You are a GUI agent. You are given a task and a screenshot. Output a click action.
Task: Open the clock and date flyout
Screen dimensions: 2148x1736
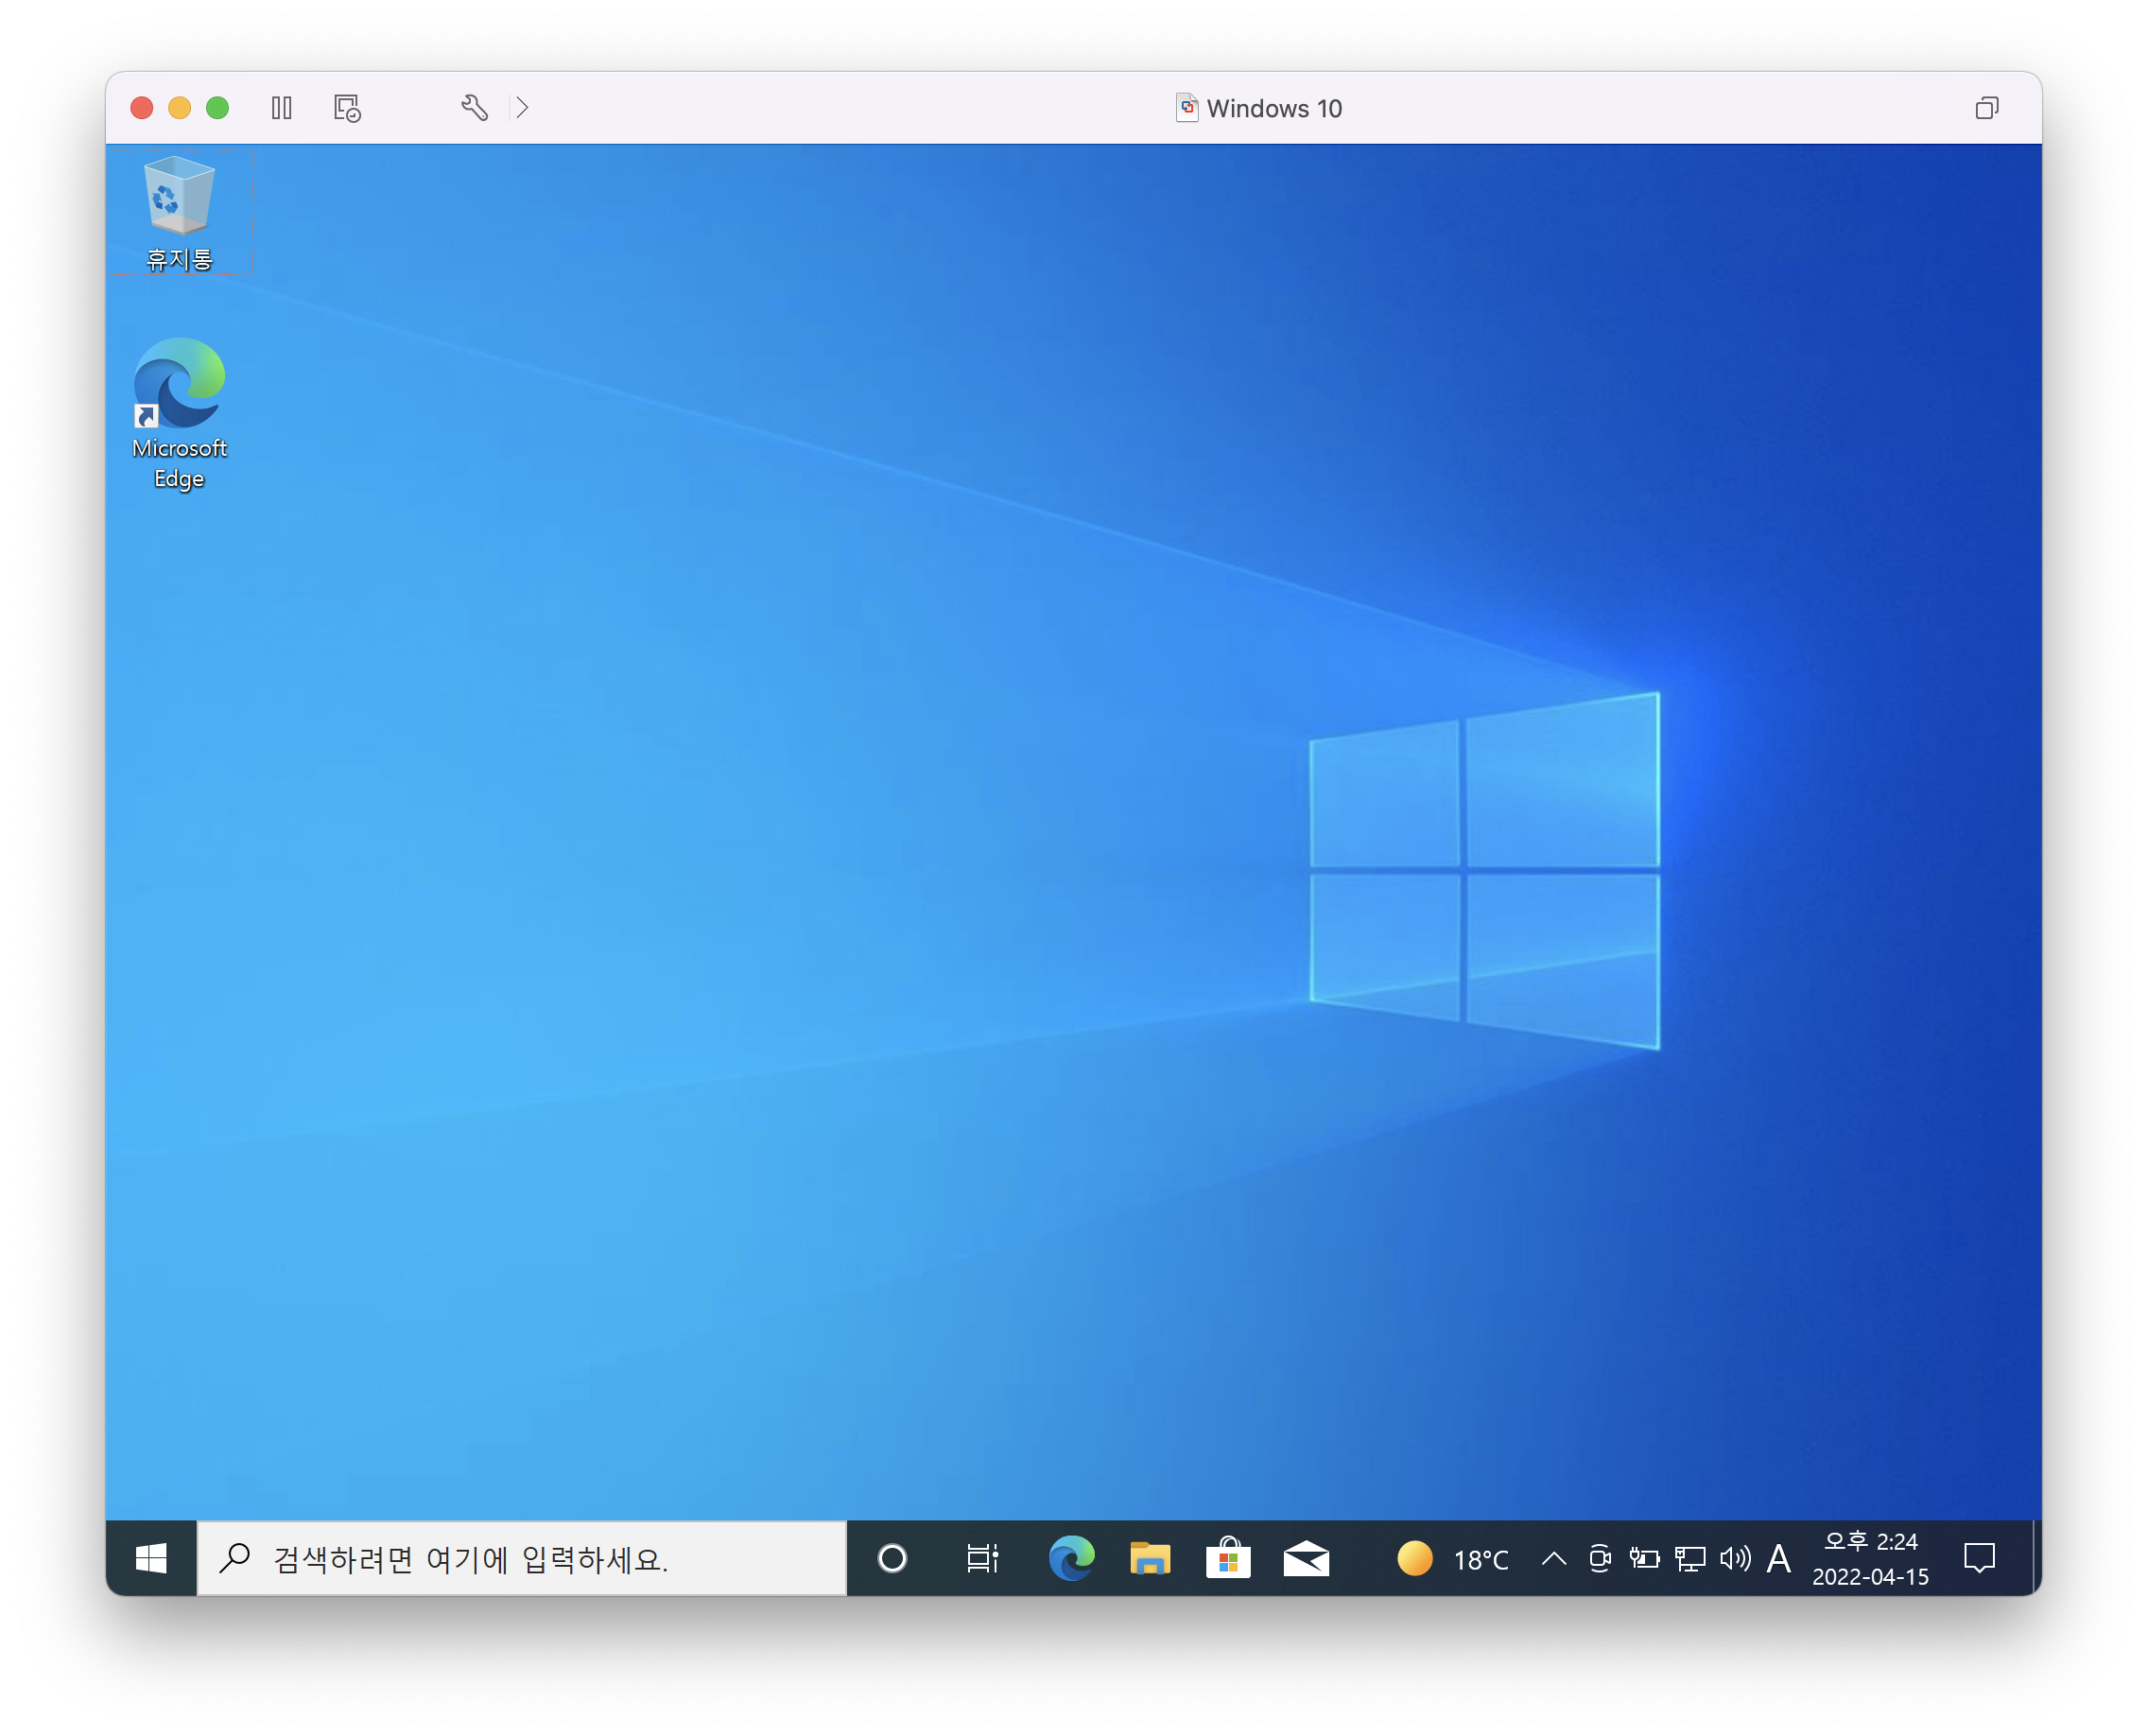1870,1558
